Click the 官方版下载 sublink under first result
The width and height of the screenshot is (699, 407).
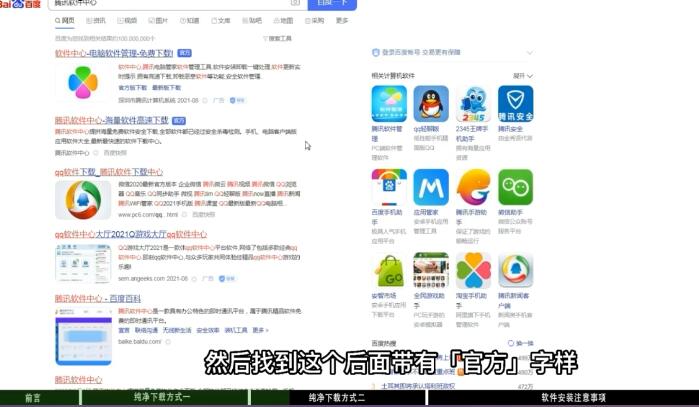coord(132,88)
